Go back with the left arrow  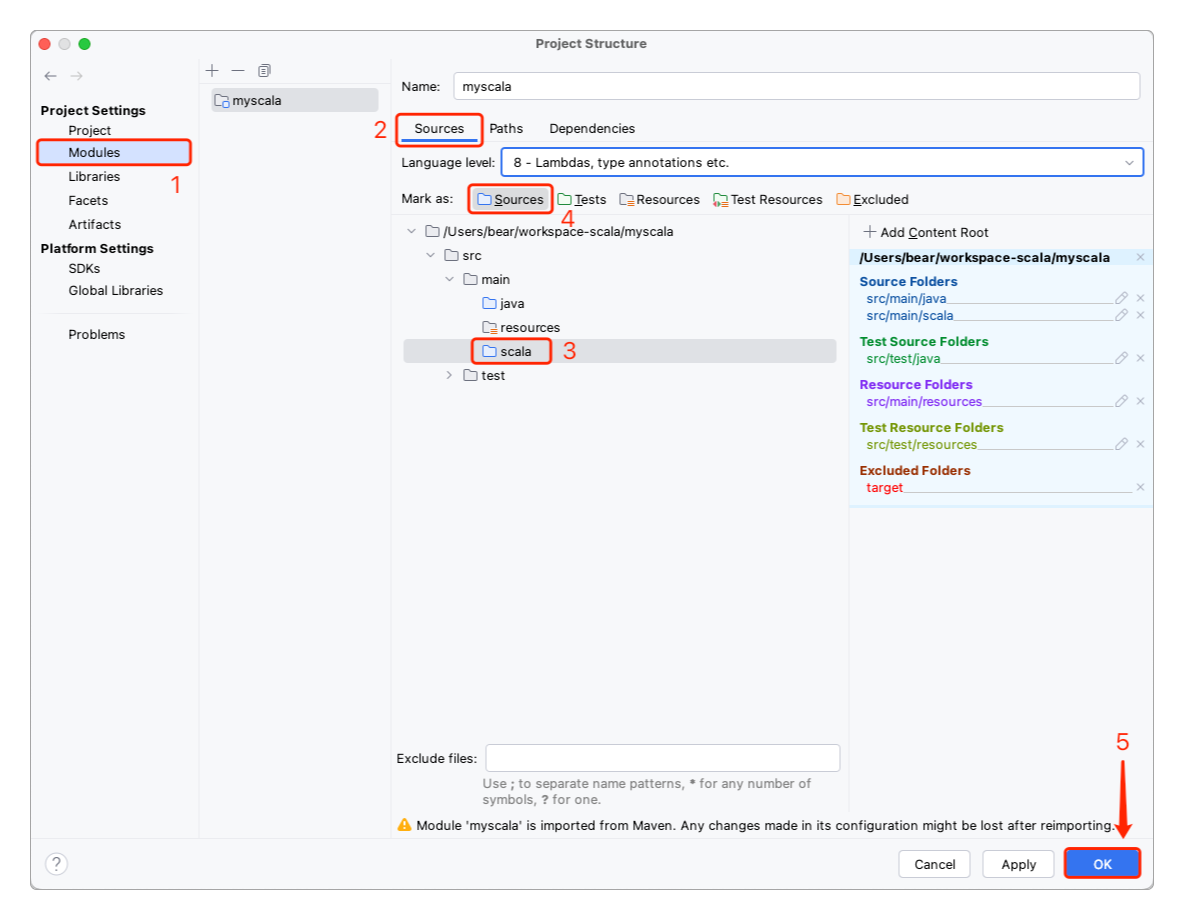coord(51,76)
